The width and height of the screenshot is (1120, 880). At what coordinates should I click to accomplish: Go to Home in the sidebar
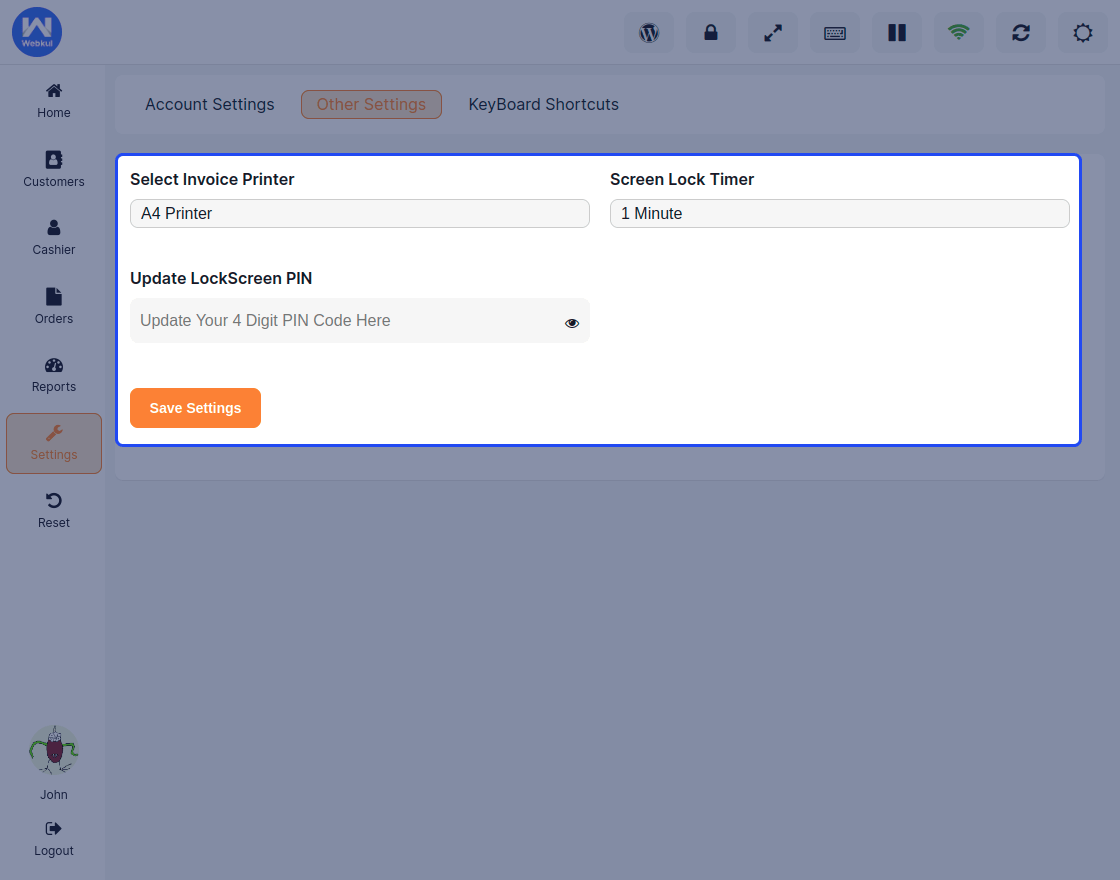54,101
